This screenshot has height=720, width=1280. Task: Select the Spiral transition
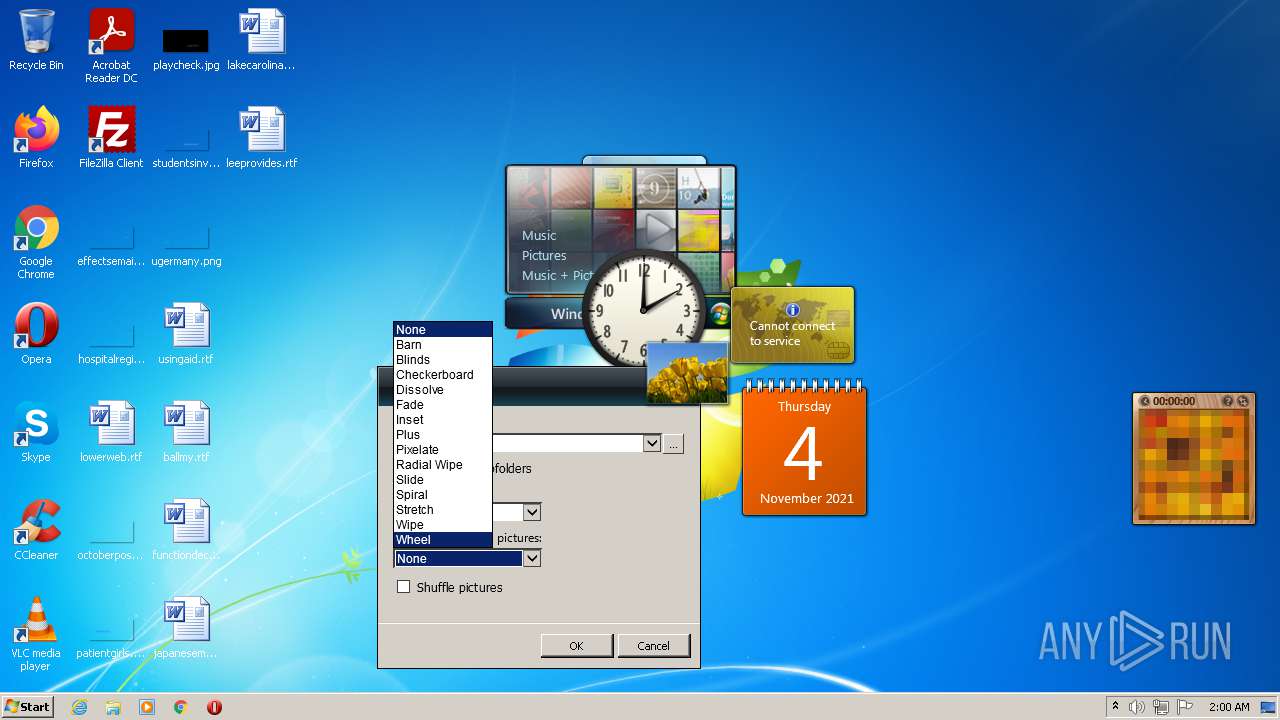443,495
